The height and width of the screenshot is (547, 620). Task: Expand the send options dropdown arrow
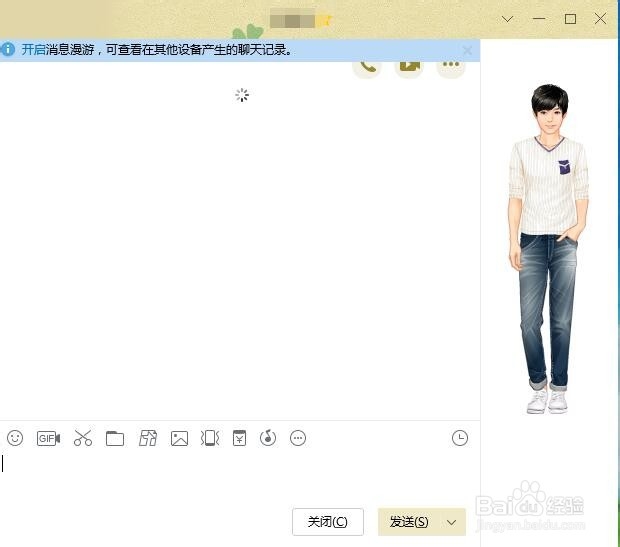[x=452, y=522]
